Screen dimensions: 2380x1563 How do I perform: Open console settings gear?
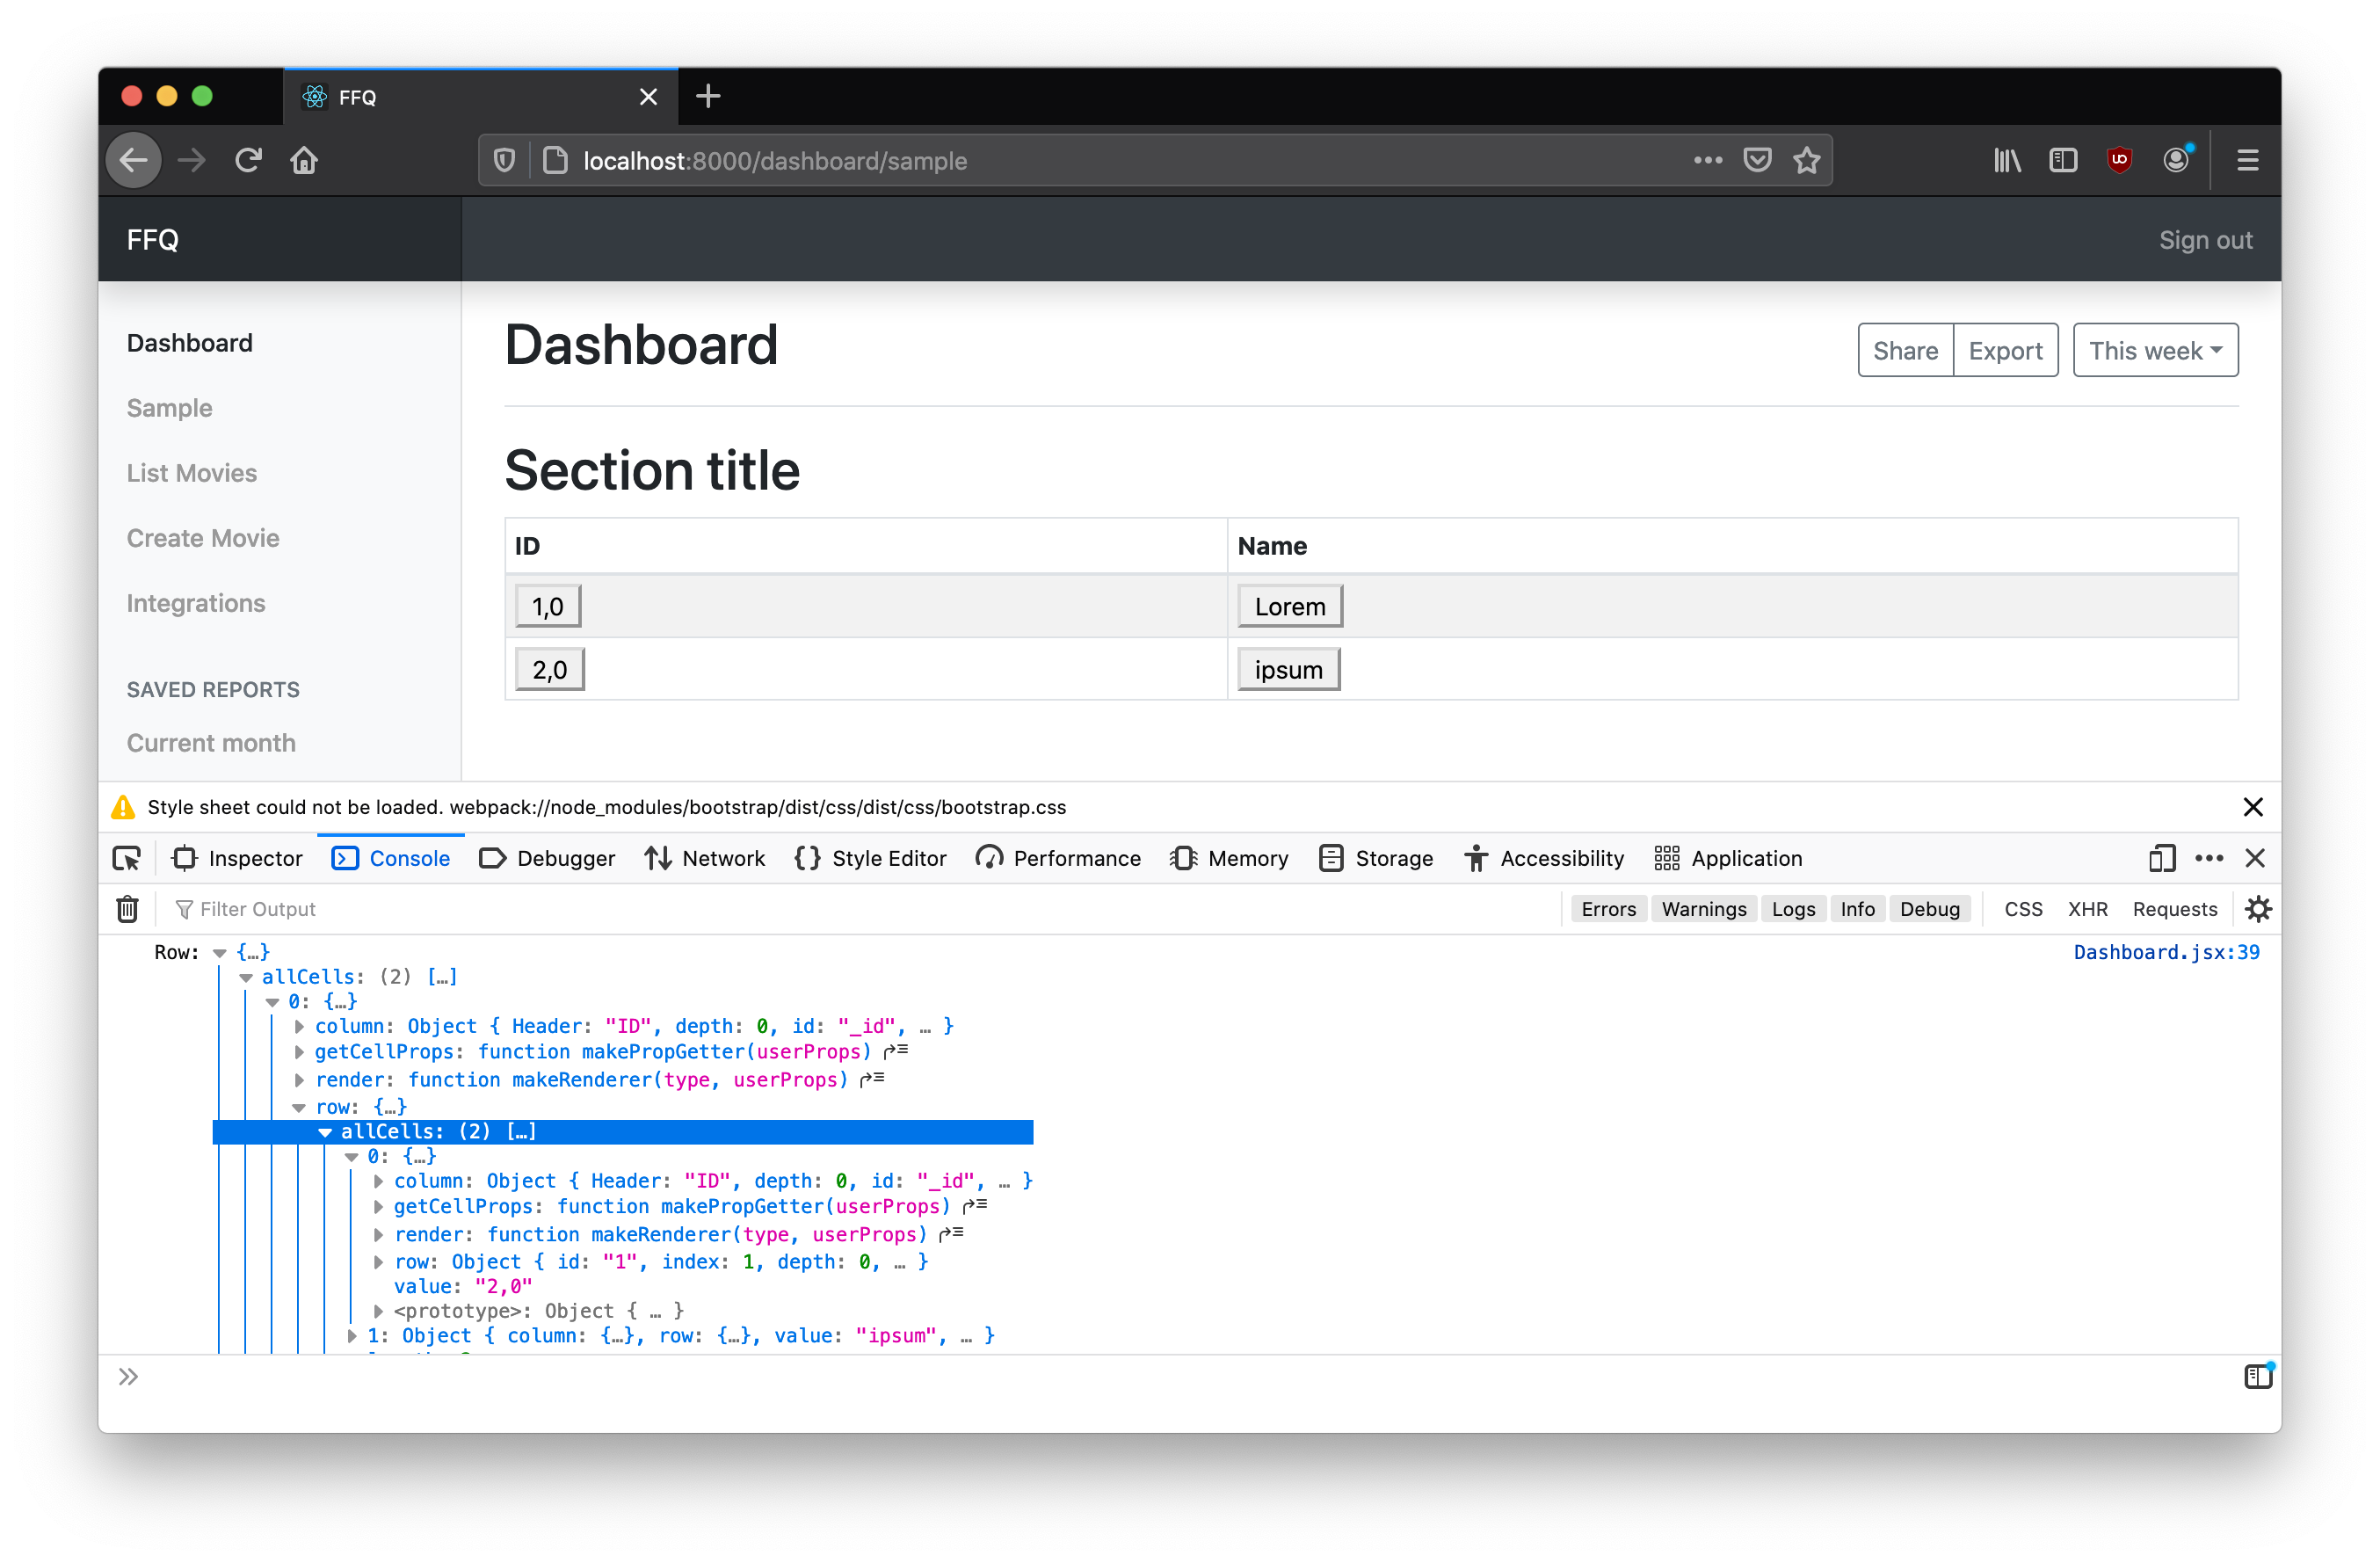(2258, 909)
